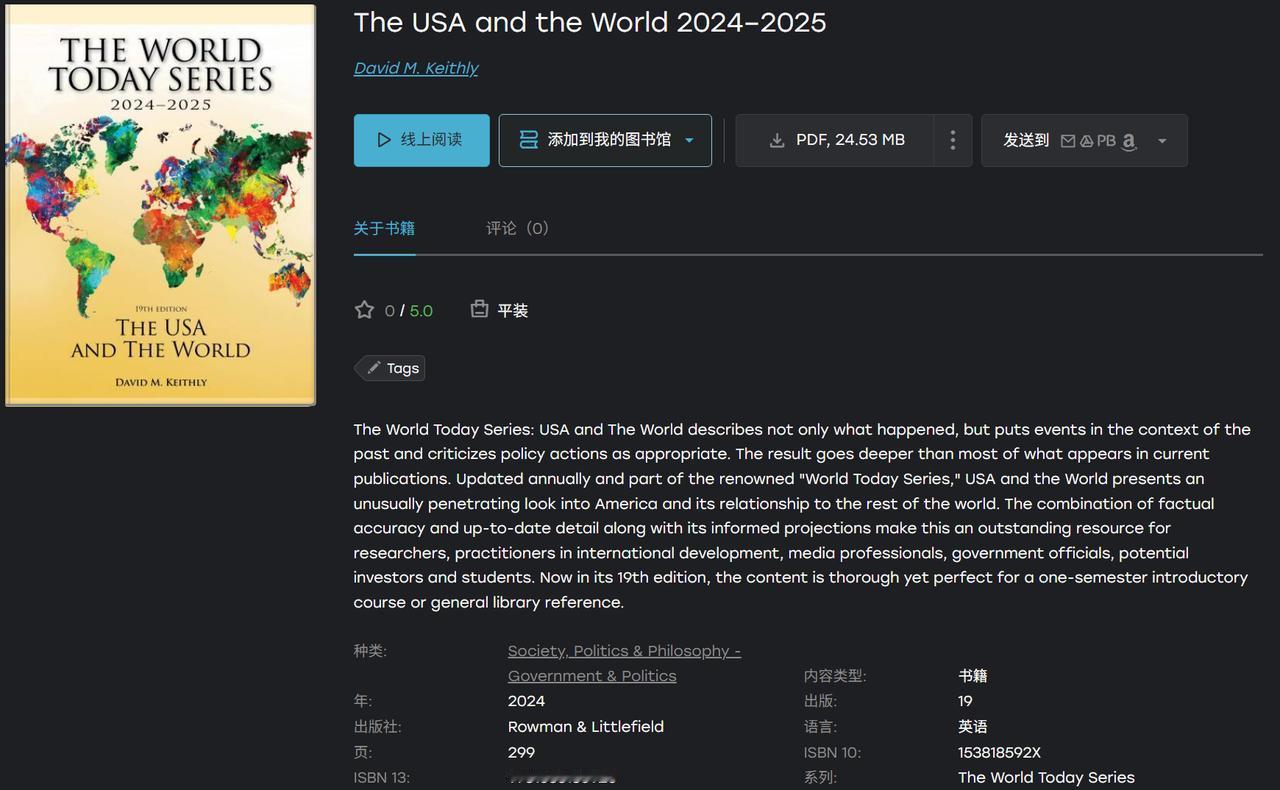The image size is (1280, 790).
Task: Switch to the 关于书籍 tab
Action: point(384,228)
